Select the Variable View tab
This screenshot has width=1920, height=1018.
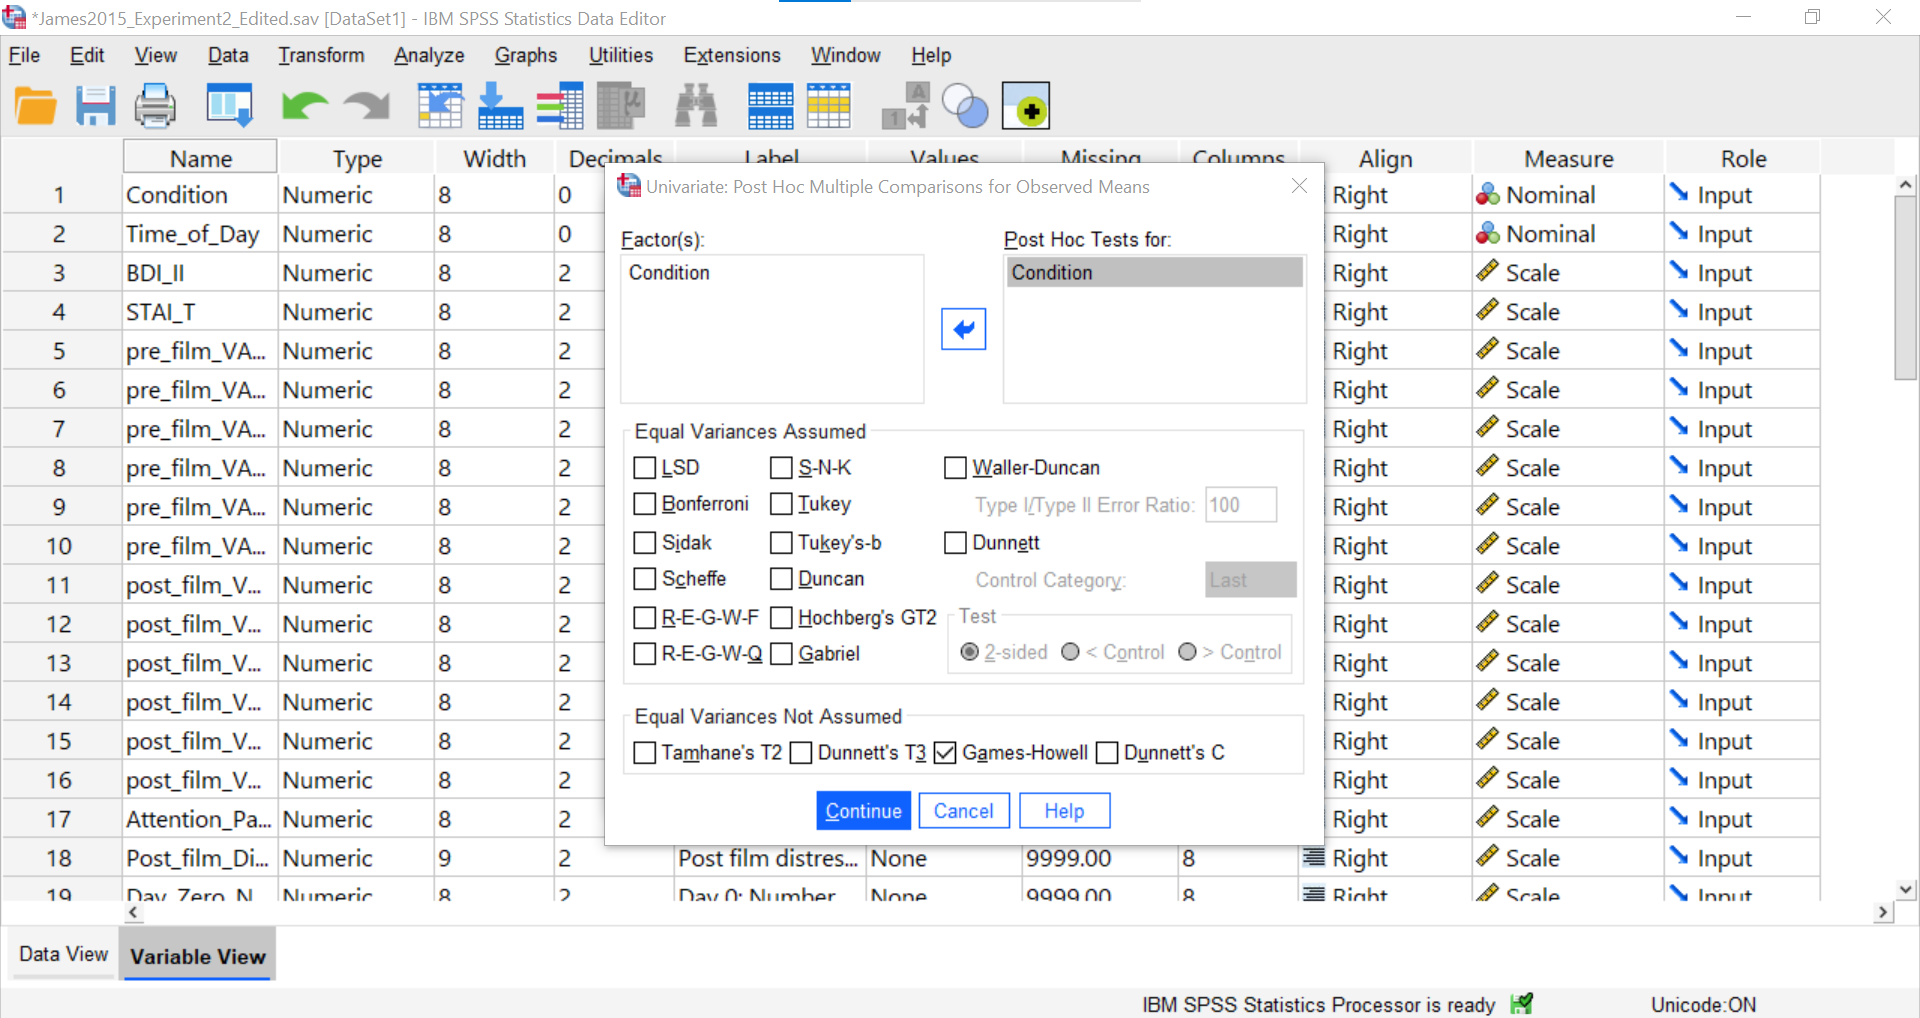198,955
